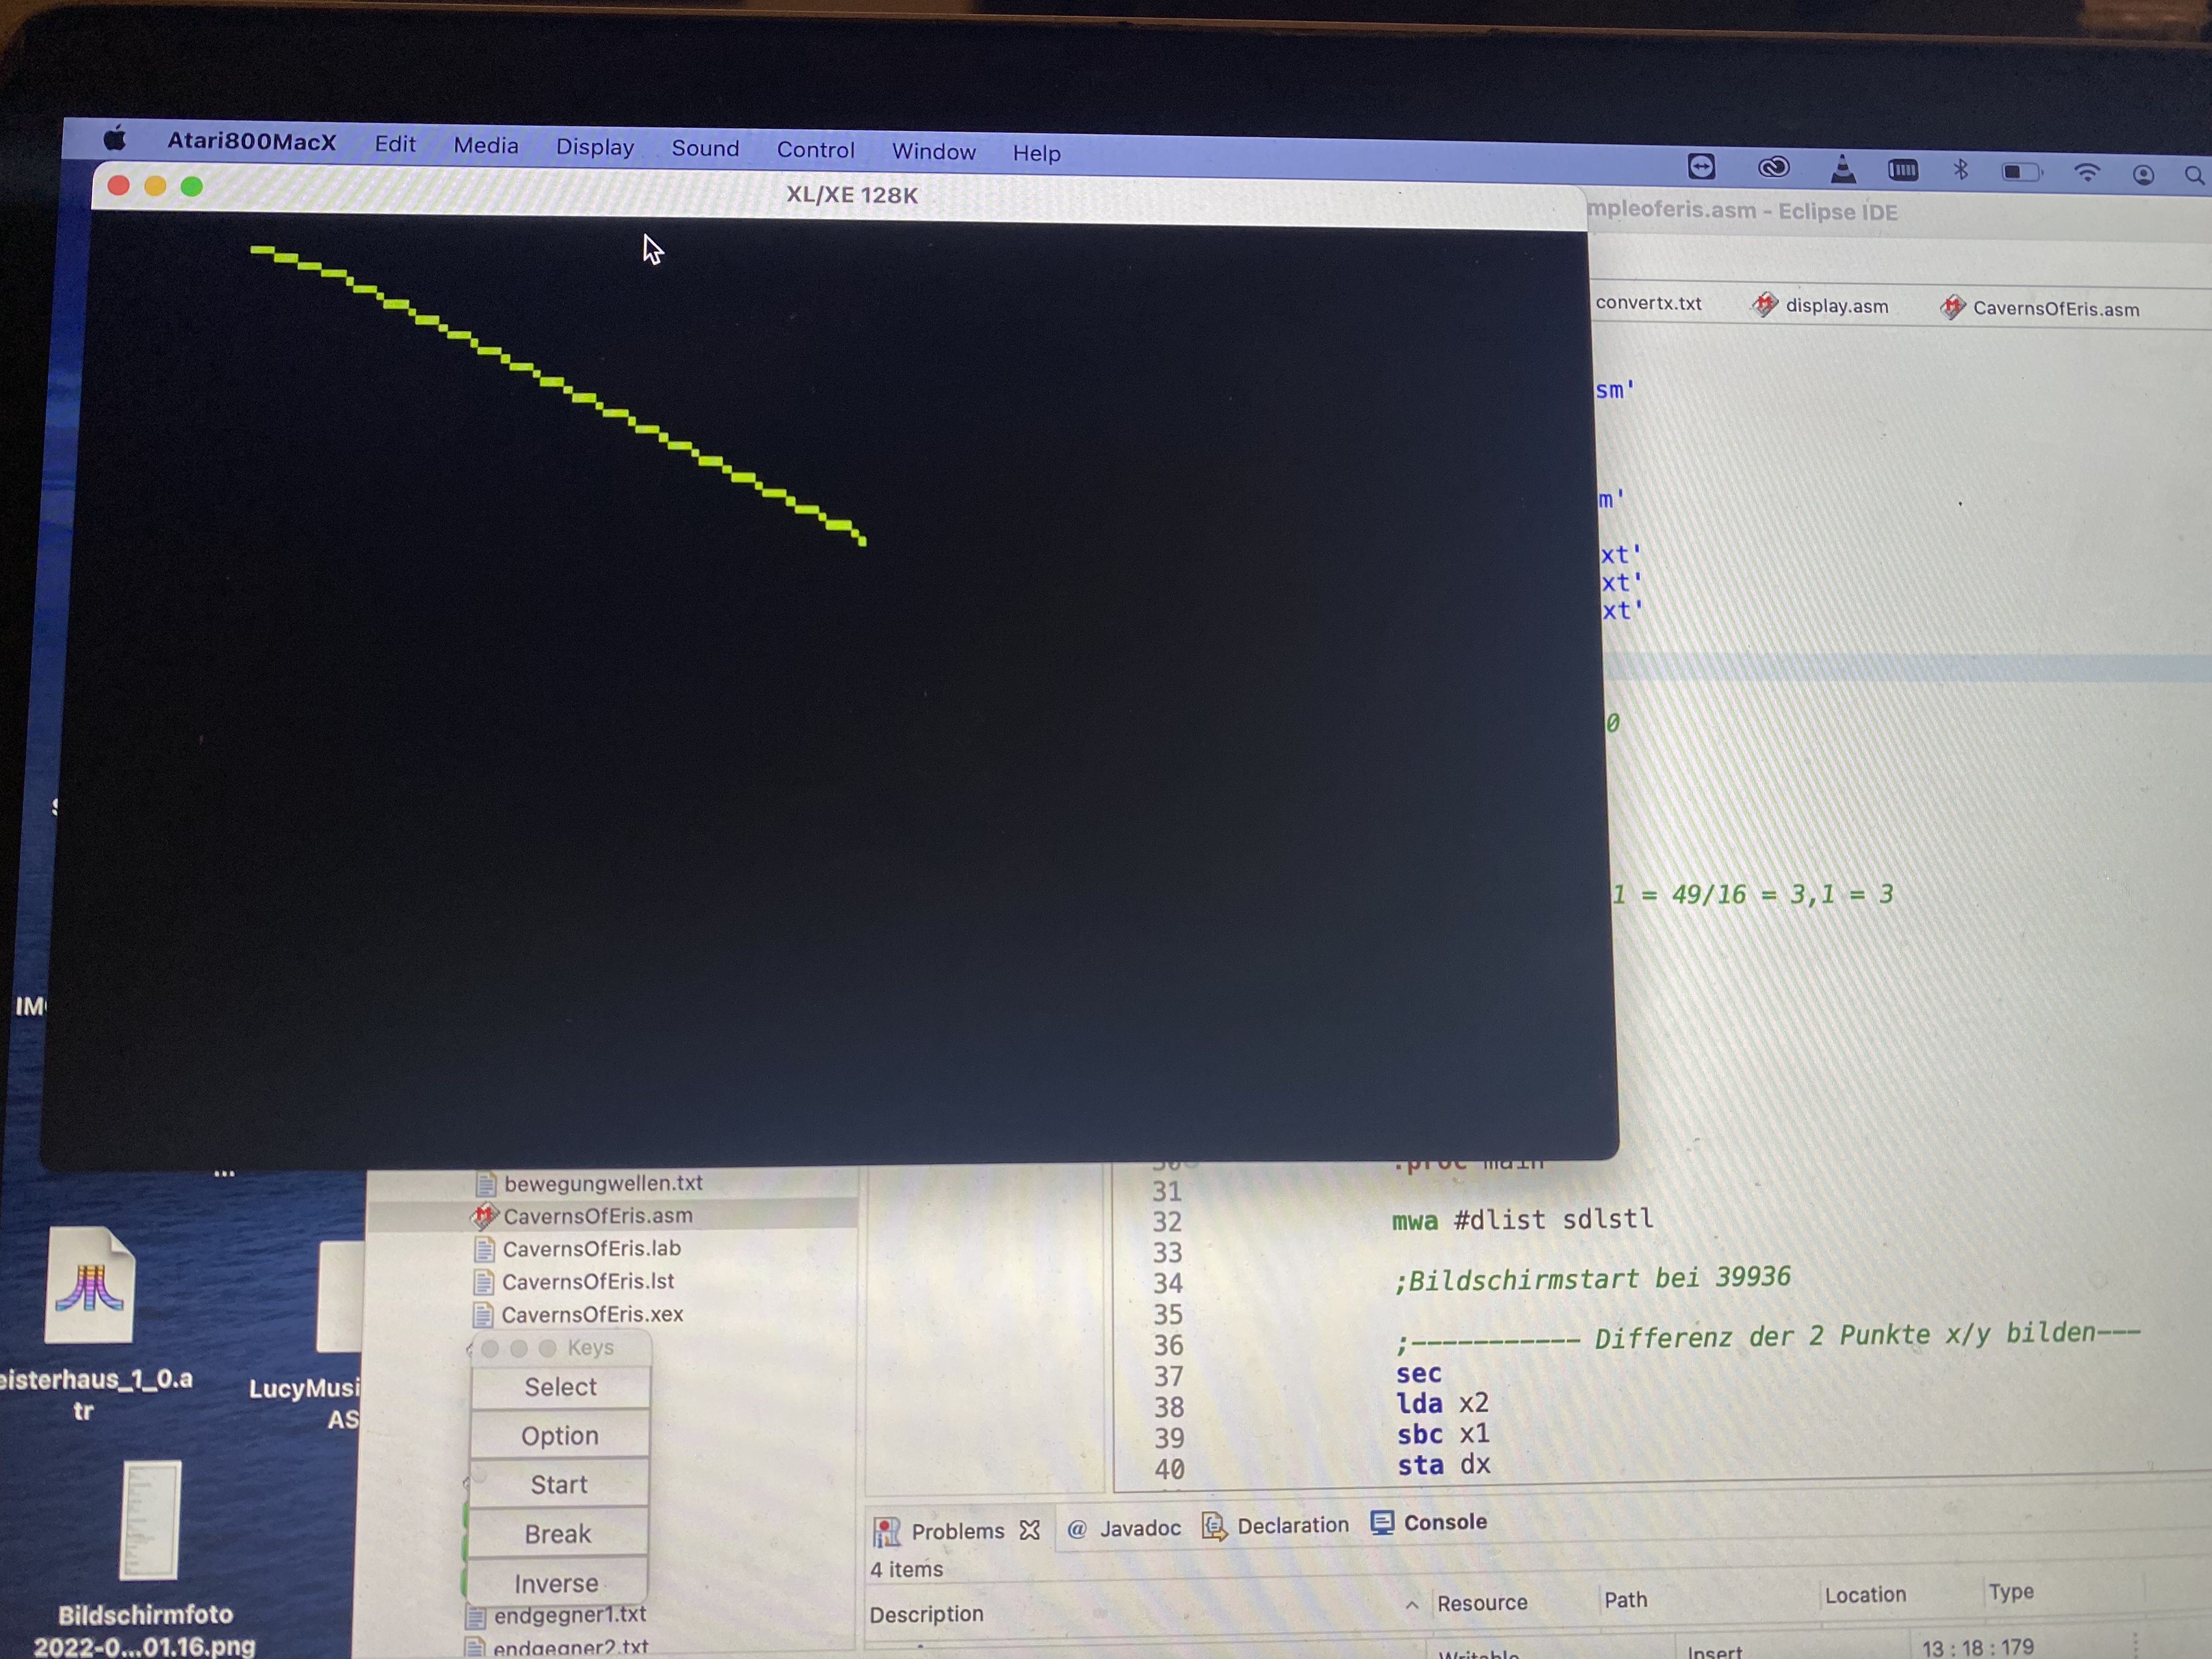Open the Control menu
2212x1659 pixels.
[815, 150]
